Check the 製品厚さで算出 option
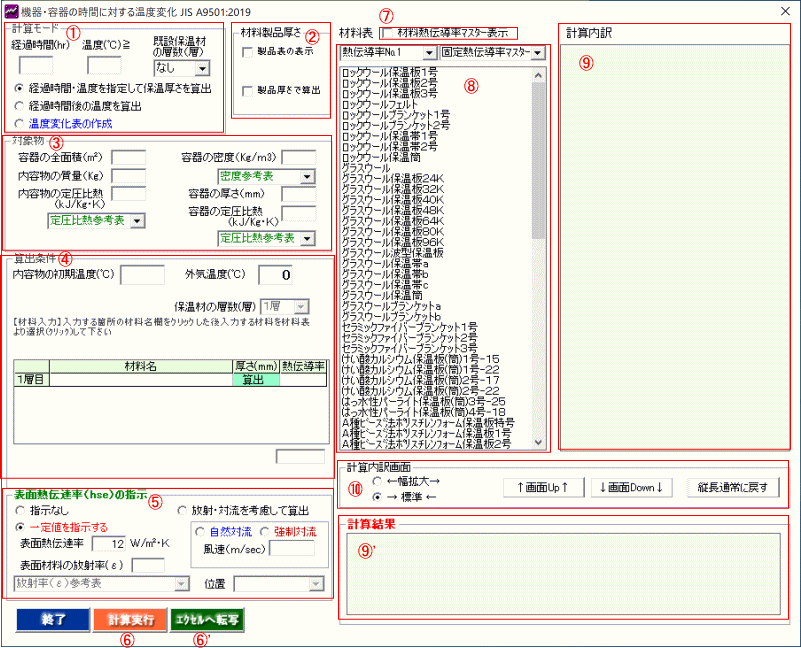Image resolution: width=801 pixels, height=648 pixels. 247,92
